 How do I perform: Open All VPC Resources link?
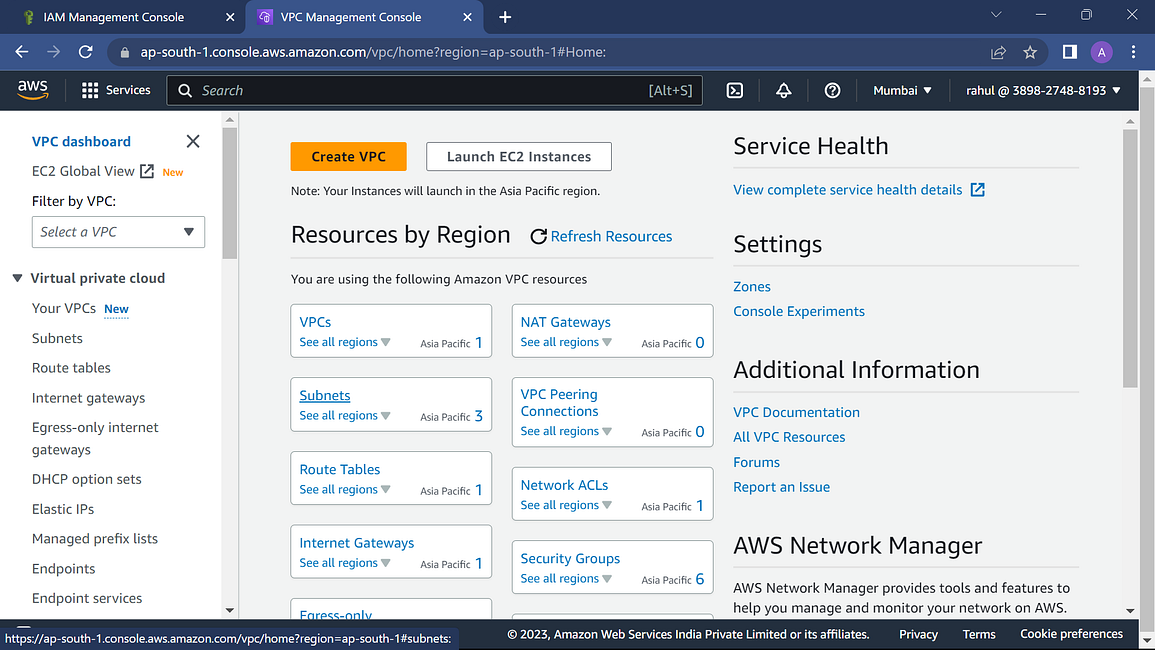point(789,437)
